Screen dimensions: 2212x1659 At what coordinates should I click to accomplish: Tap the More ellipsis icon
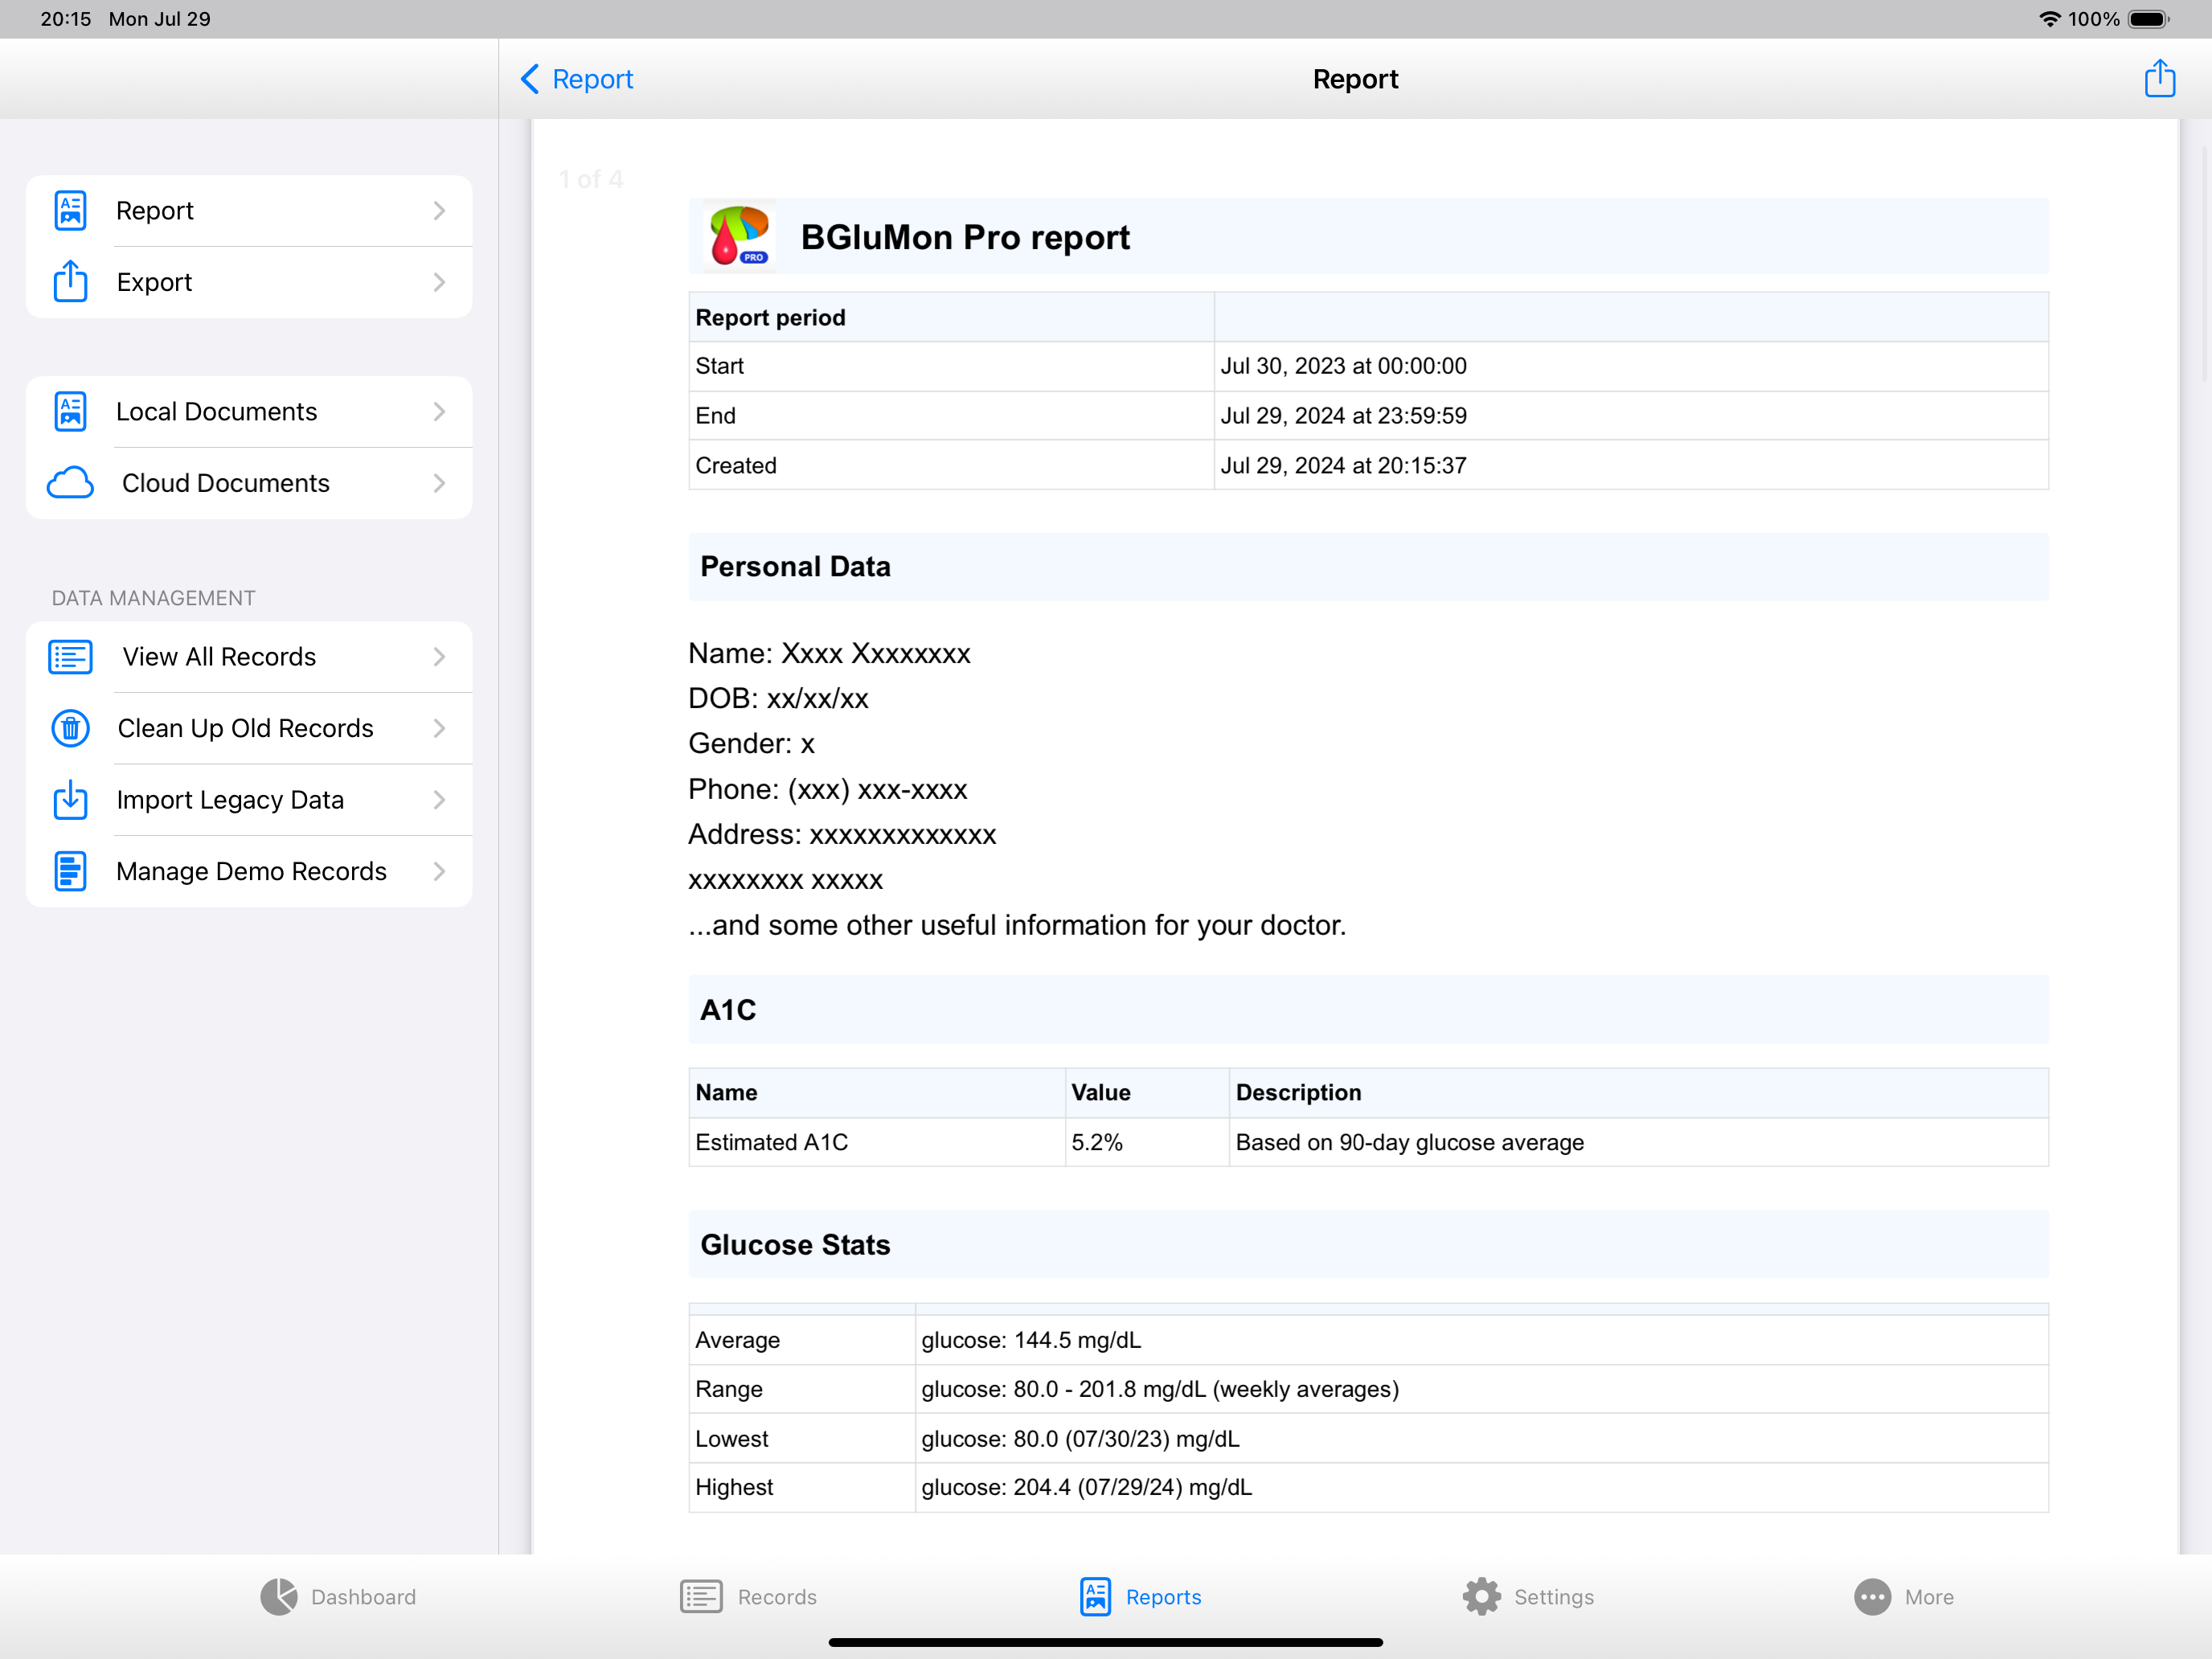point(1872,1597)
